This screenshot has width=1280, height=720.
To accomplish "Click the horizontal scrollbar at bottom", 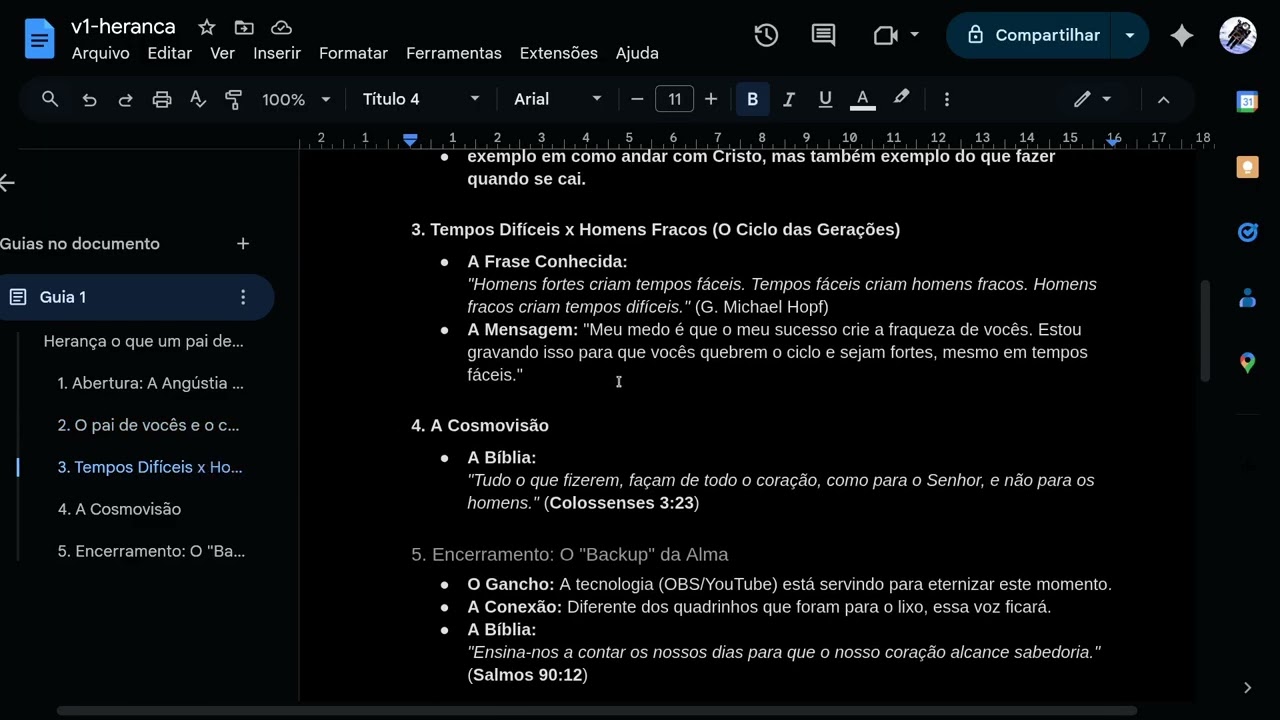I will pyautogui.click(x=597, y=711).
